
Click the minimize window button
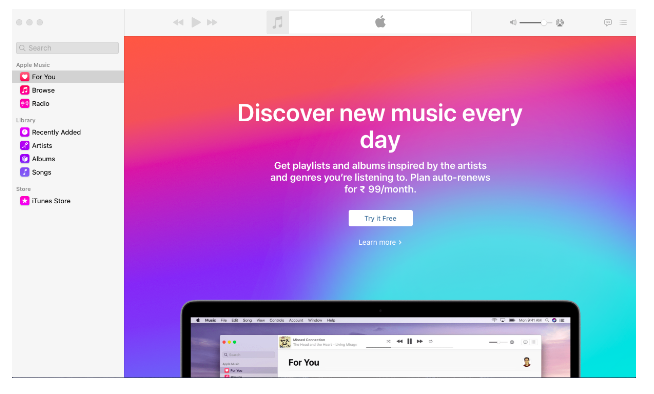[30, 22]
